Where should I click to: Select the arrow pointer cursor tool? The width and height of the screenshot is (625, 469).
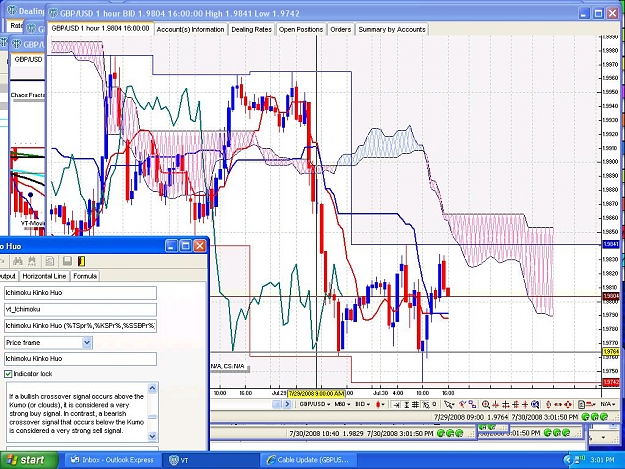tap(449, 404)
